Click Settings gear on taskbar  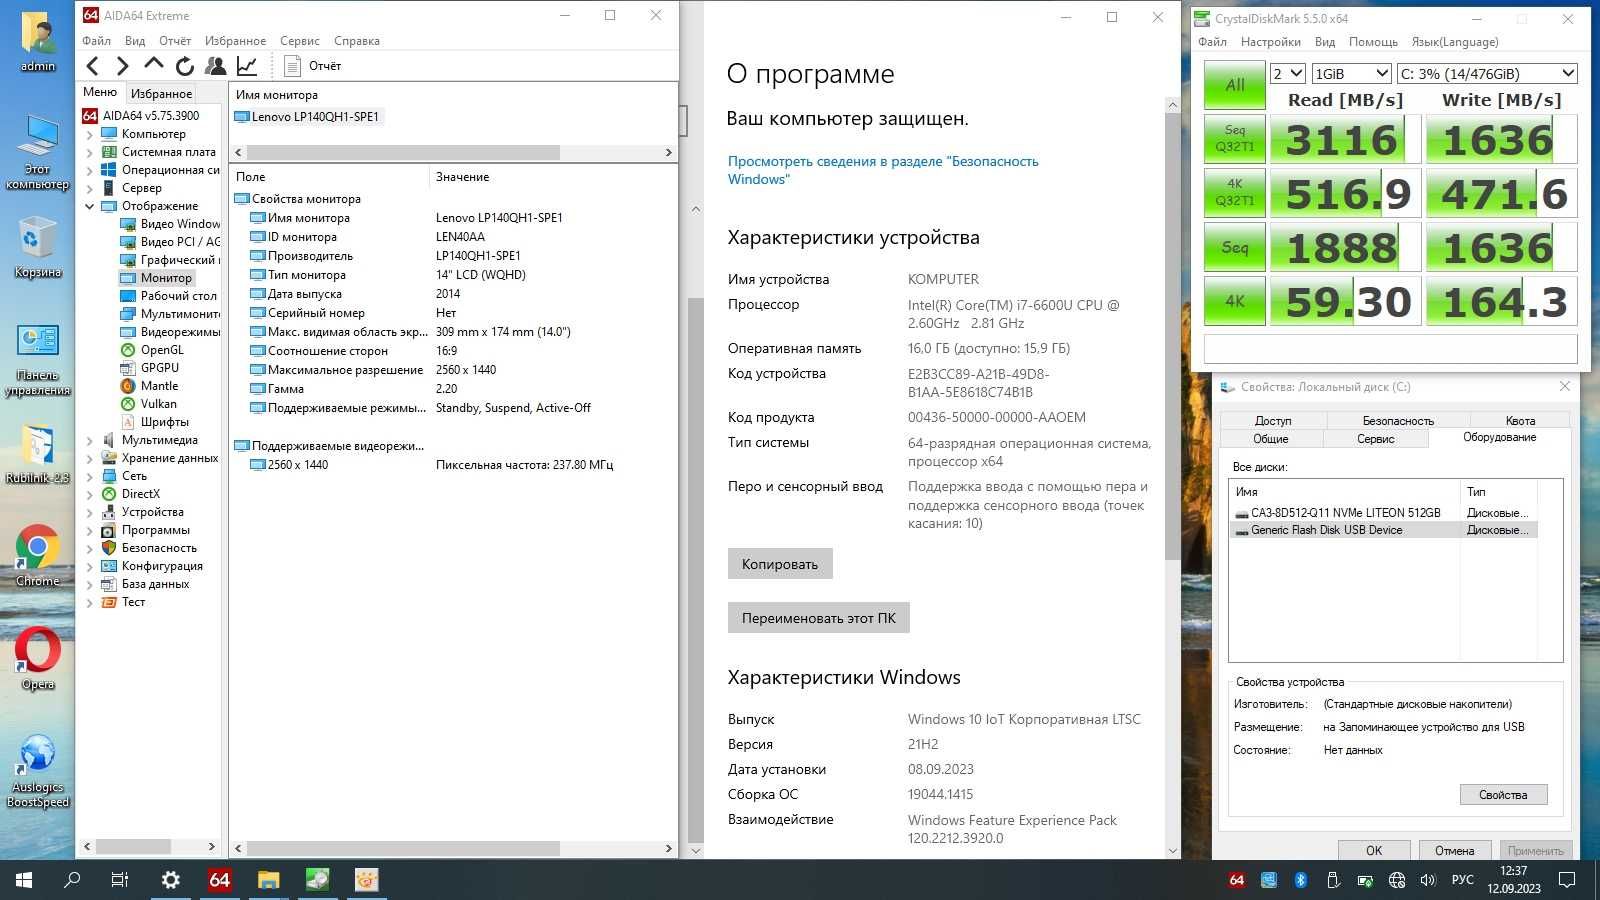[171, 880]
